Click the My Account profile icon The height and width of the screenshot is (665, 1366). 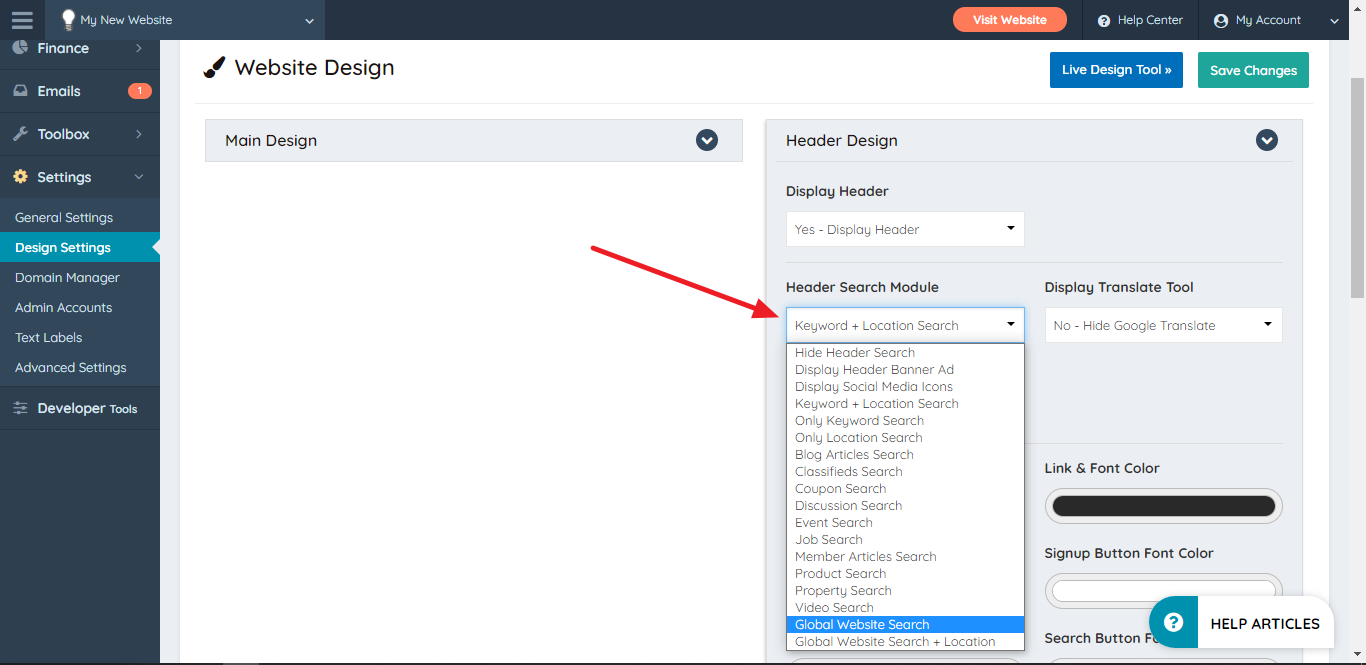click(x=1221, y=20)
